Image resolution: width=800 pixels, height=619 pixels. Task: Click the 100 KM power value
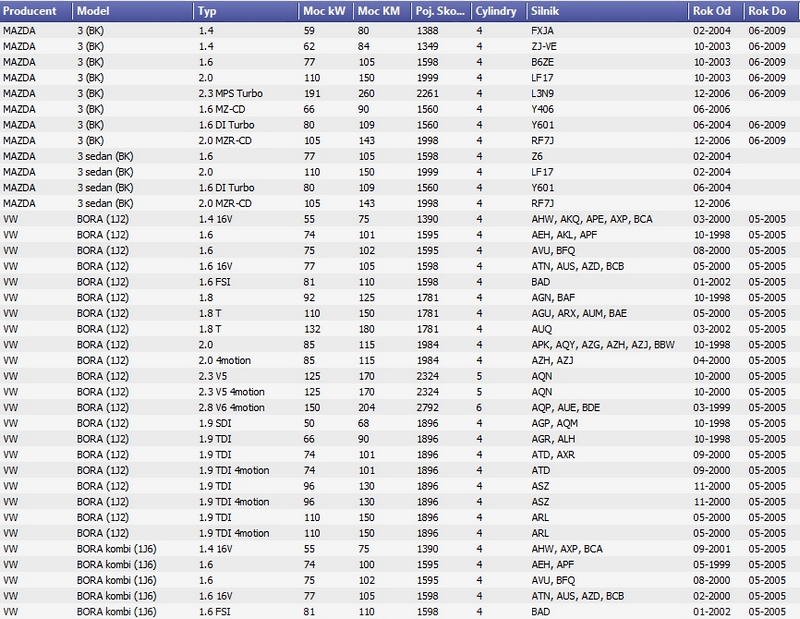point(366,564)
